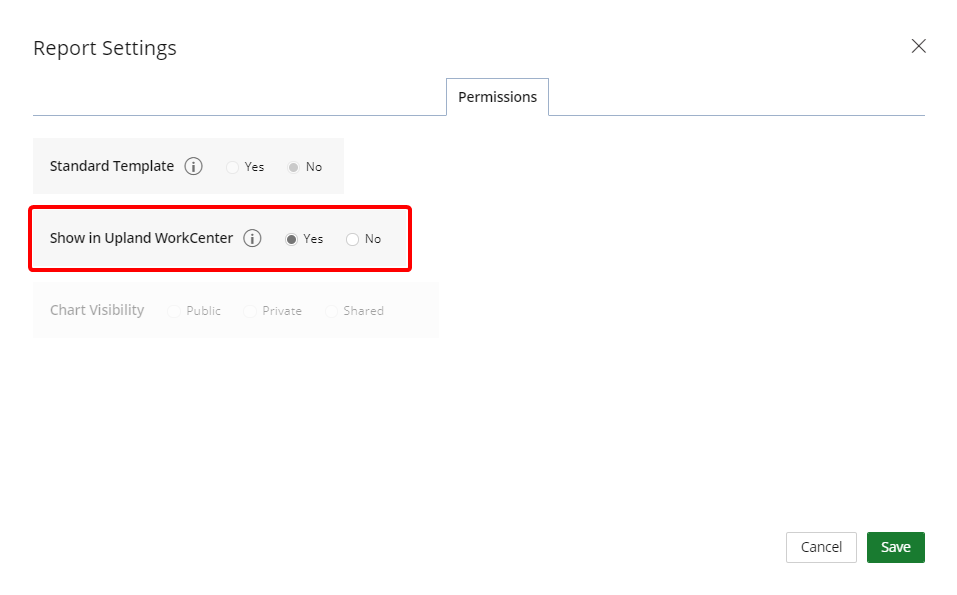Click the Show in Upland WorkCenter label
The height and width of the screenshot is (595, 957).
tap(141, 238)
